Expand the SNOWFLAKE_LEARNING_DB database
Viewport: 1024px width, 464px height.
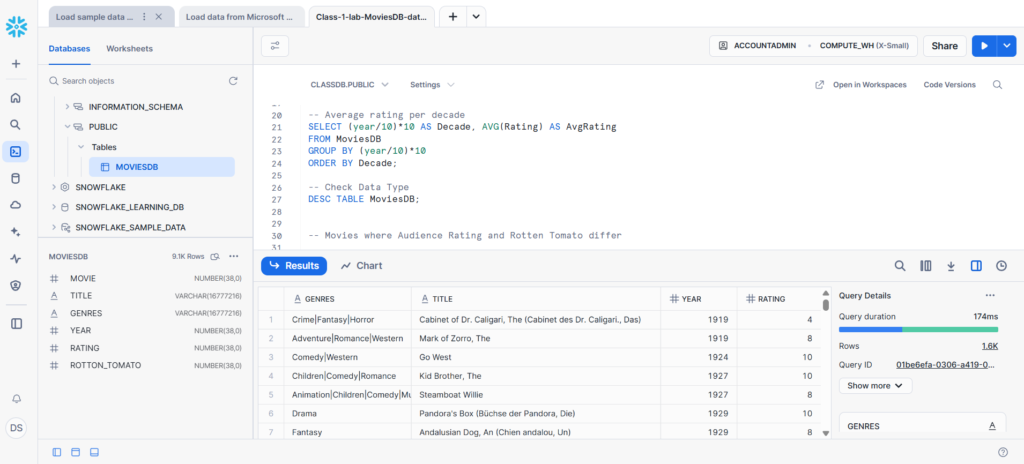(54, 207)
